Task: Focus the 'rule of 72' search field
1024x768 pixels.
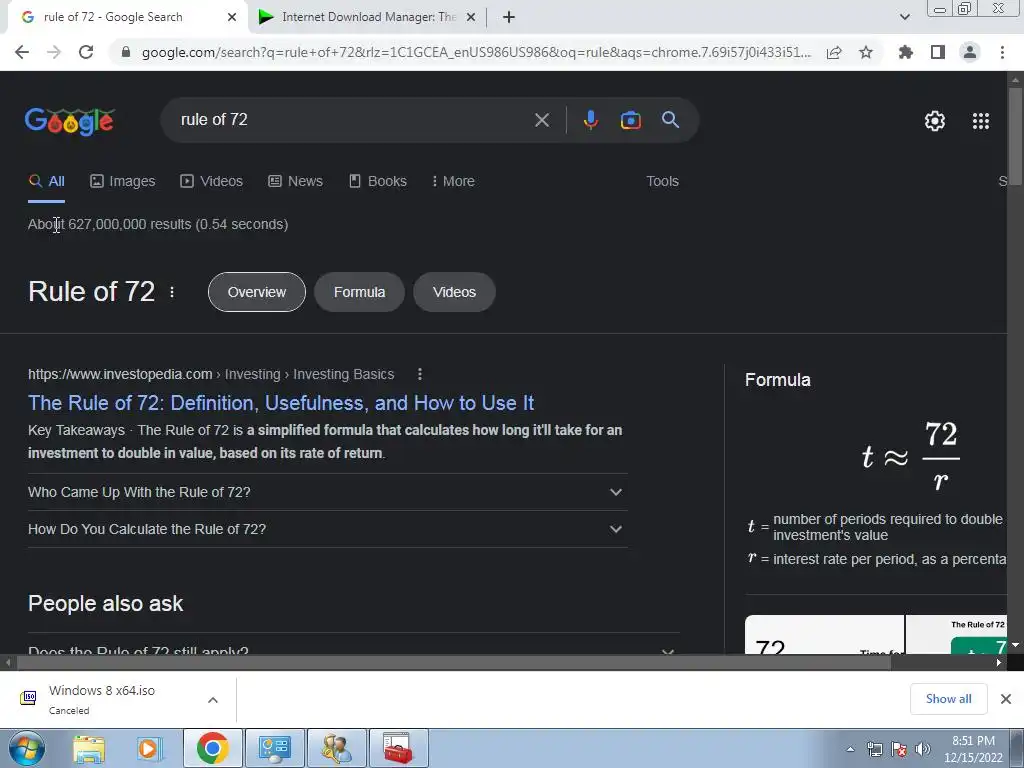Action: click(x=346, y=120)
